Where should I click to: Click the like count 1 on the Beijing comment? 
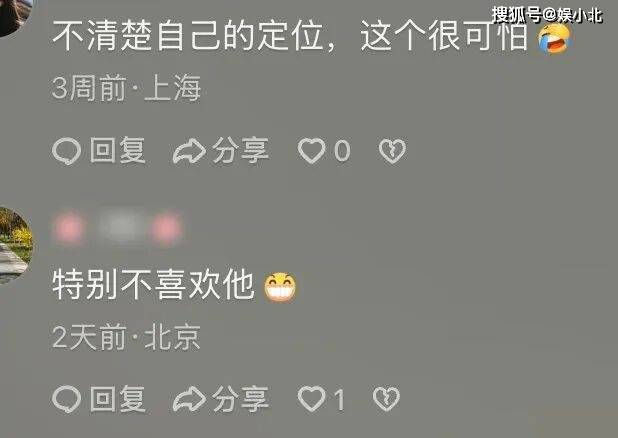tap(339, 399)
